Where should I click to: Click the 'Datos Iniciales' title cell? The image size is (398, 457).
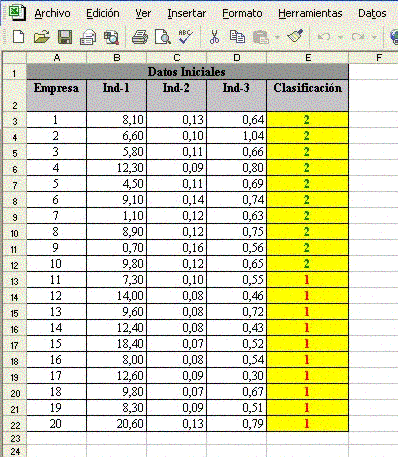[x=187, y=72]
